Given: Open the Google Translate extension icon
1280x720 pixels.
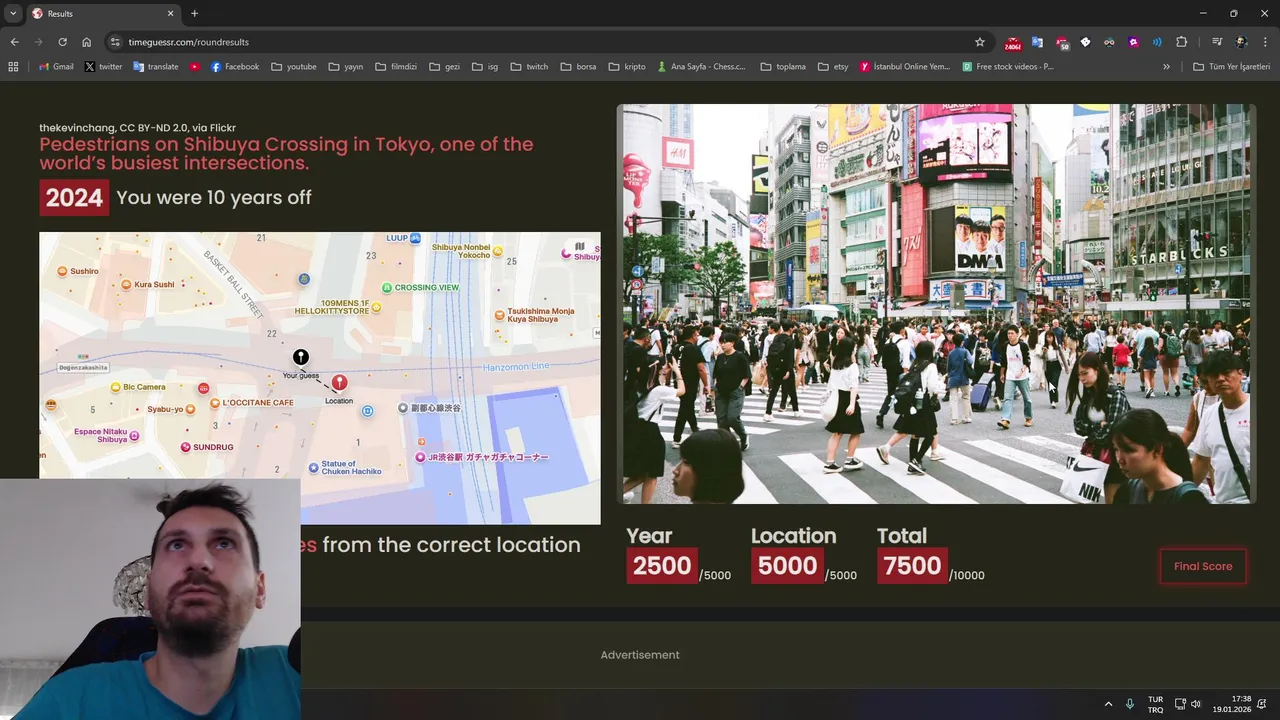Looking at the screenshot, I should (1037, 42).
